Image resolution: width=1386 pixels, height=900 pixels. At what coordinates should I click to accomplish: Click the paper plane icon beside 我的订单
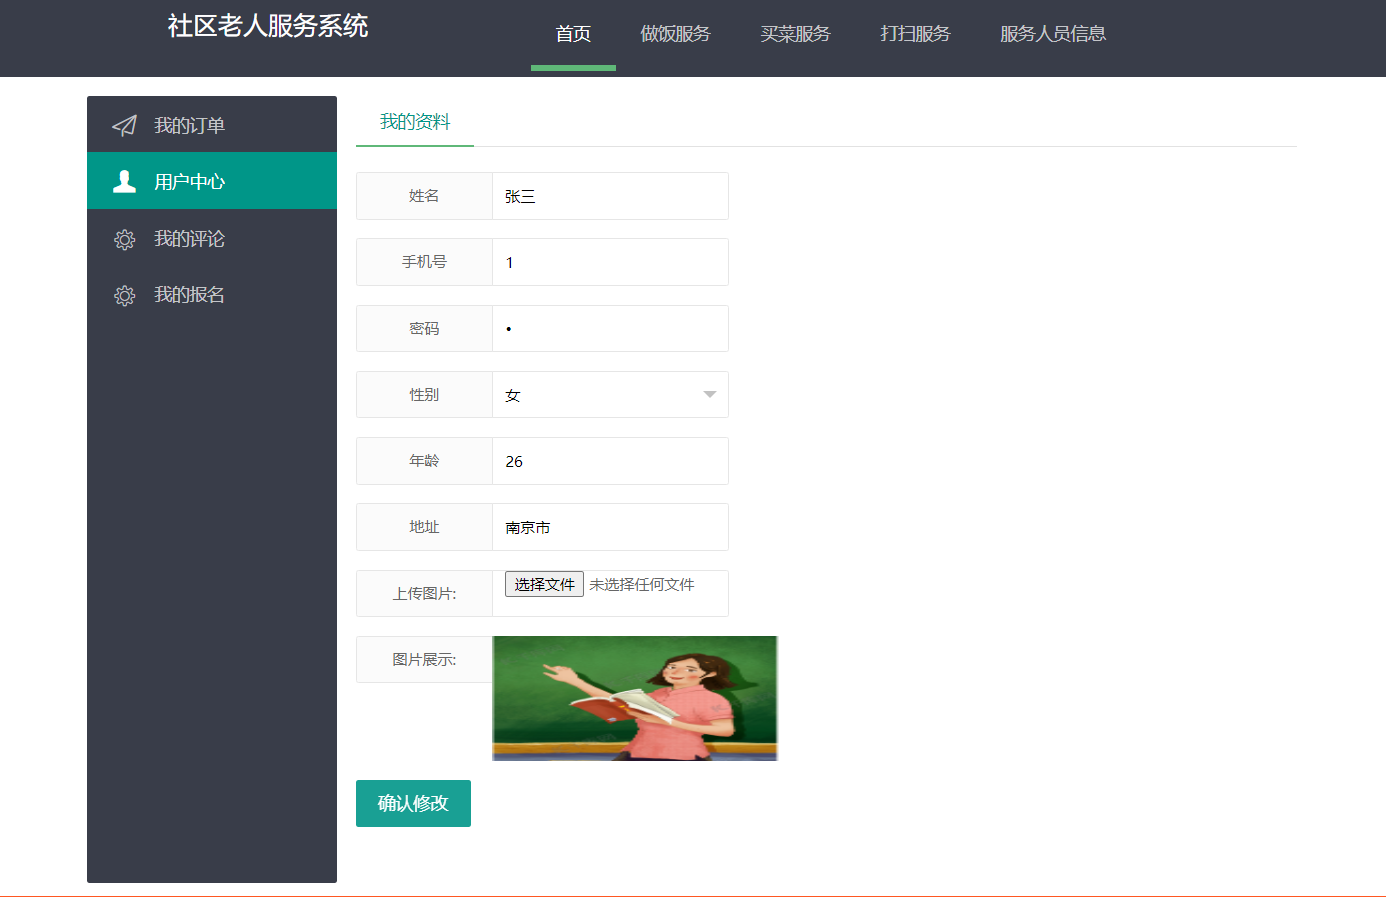tap(123, 124)
